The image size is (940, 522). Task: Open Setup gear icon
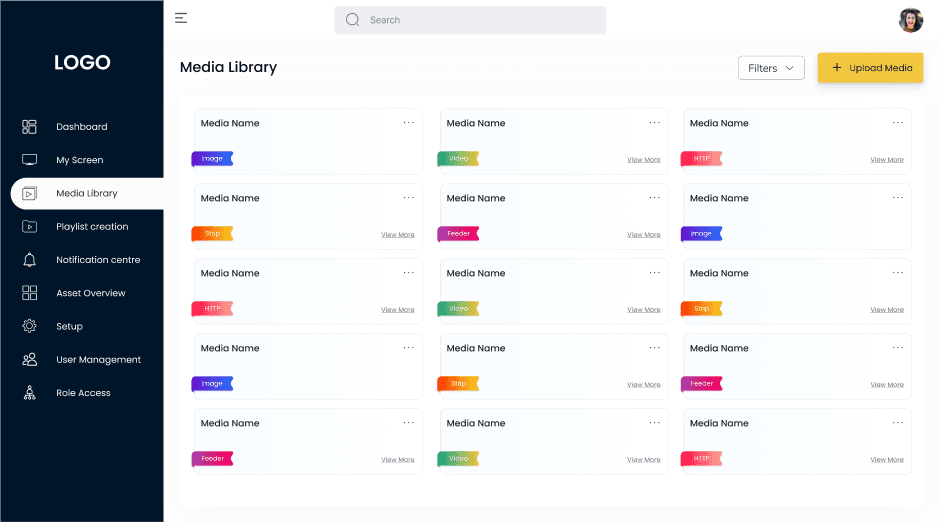[29, 326]
